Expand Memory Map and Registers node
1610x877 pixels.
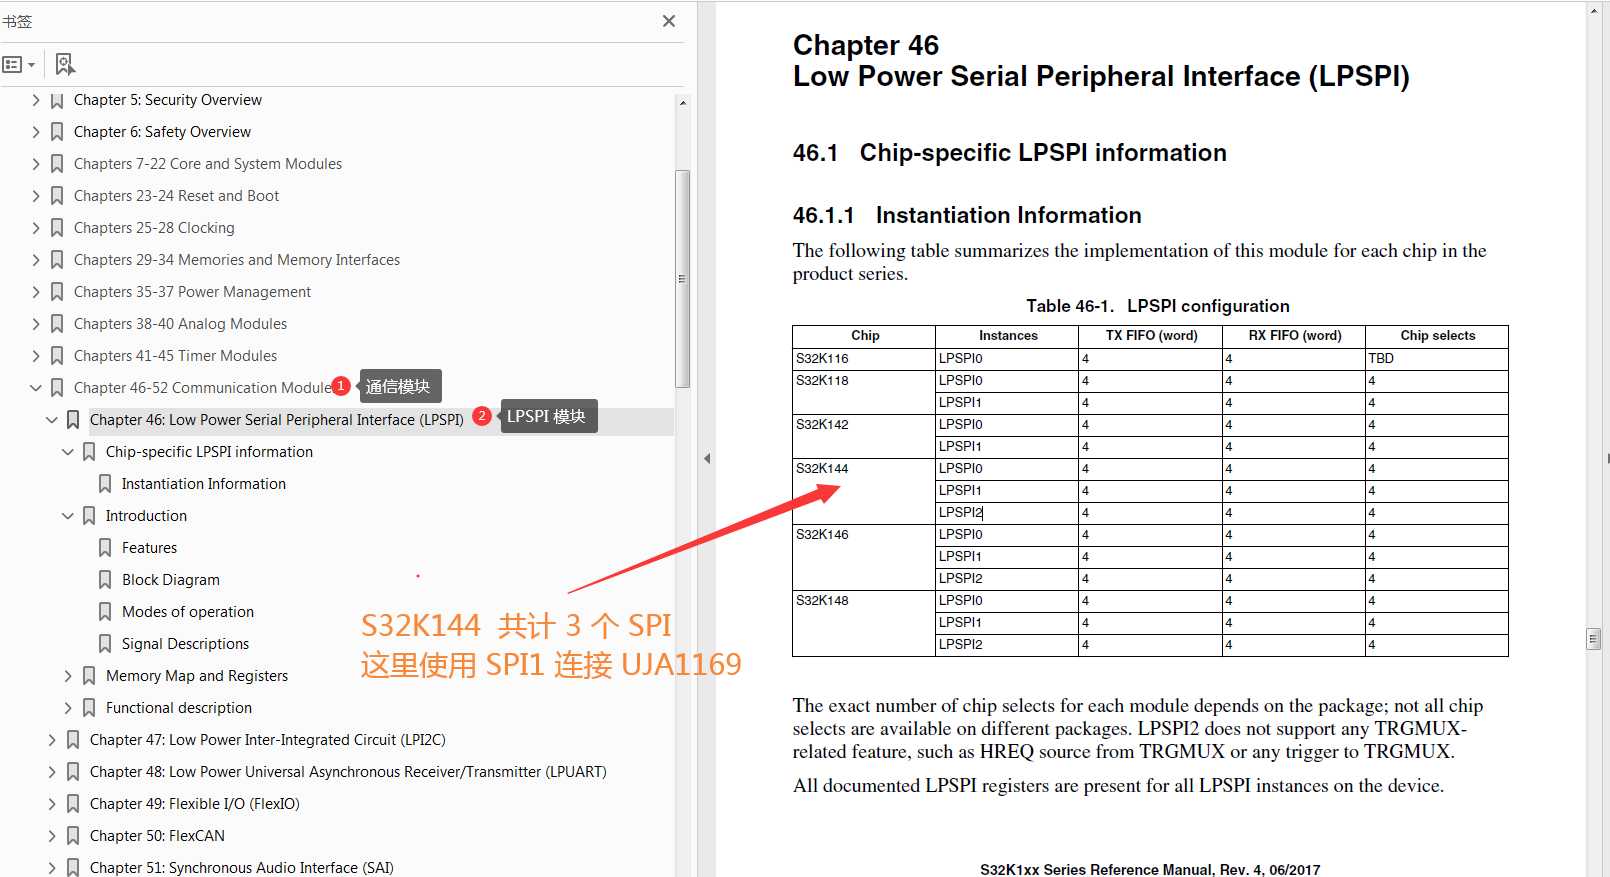[68, 676]
